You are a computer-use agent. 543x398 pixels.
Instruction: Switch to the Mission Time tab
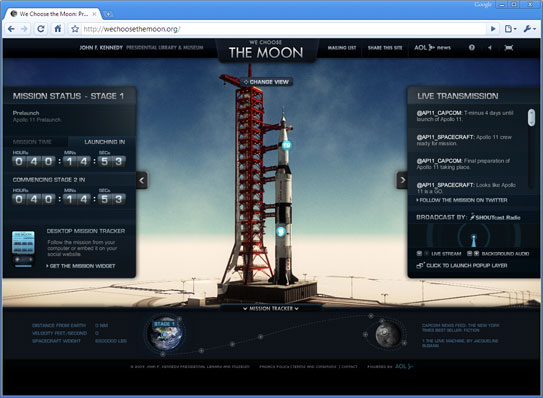tap(32, 142)
